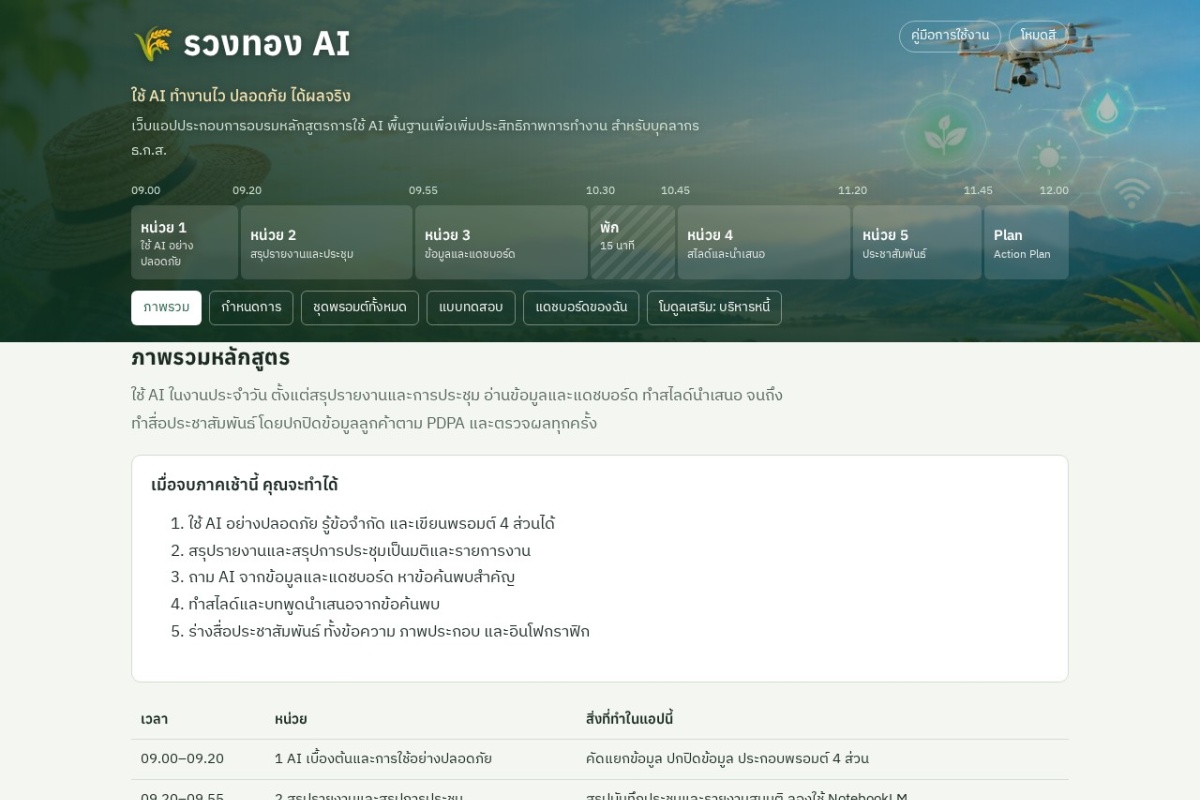Click cell 1 AI เบื้องต้นและการใช้อย่างปลอดภัย

pos(383,759)
